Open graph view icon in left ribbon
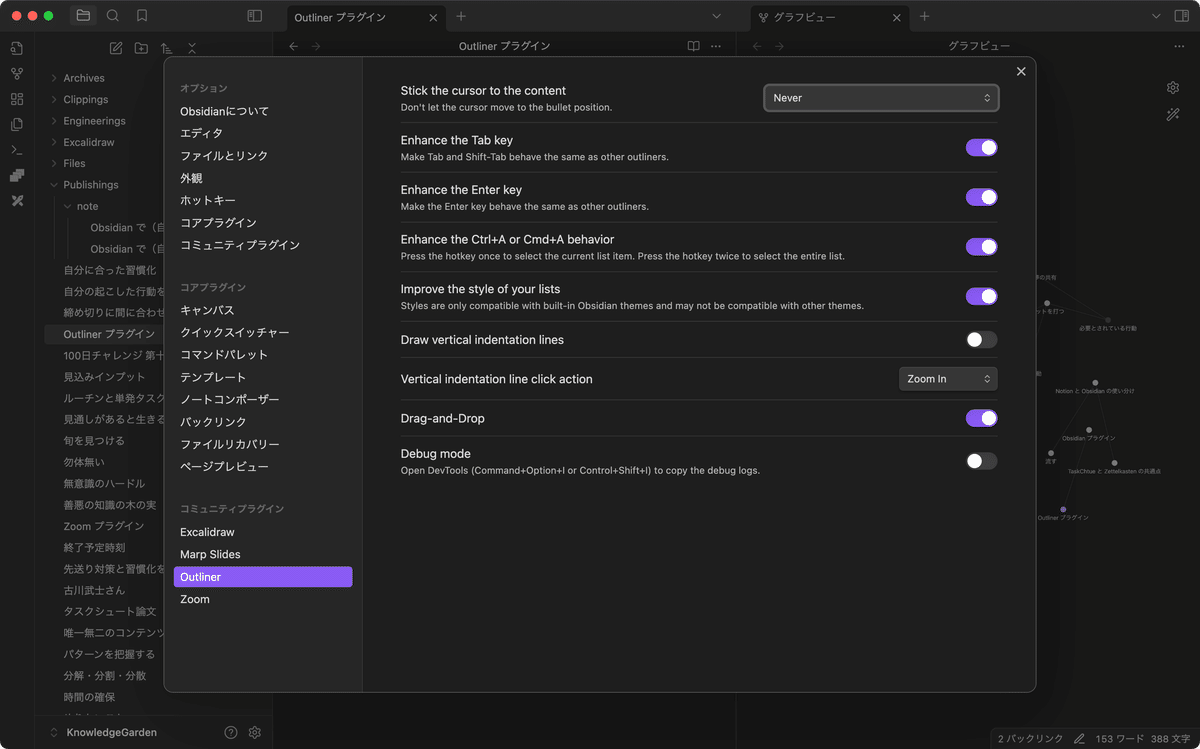The height and width of the screenshot is (749, 1200). [x=17, y=74]
